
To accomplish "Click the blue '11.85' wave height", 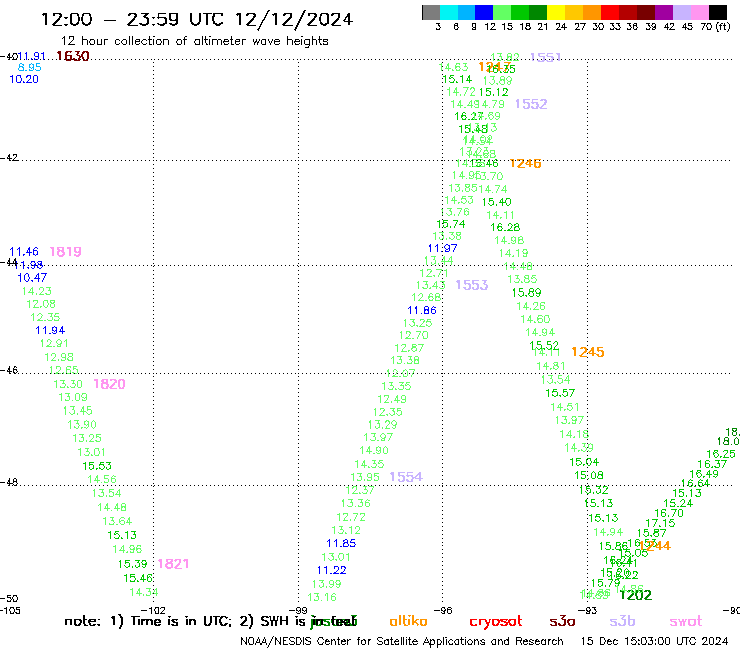I will coord(341,543).
